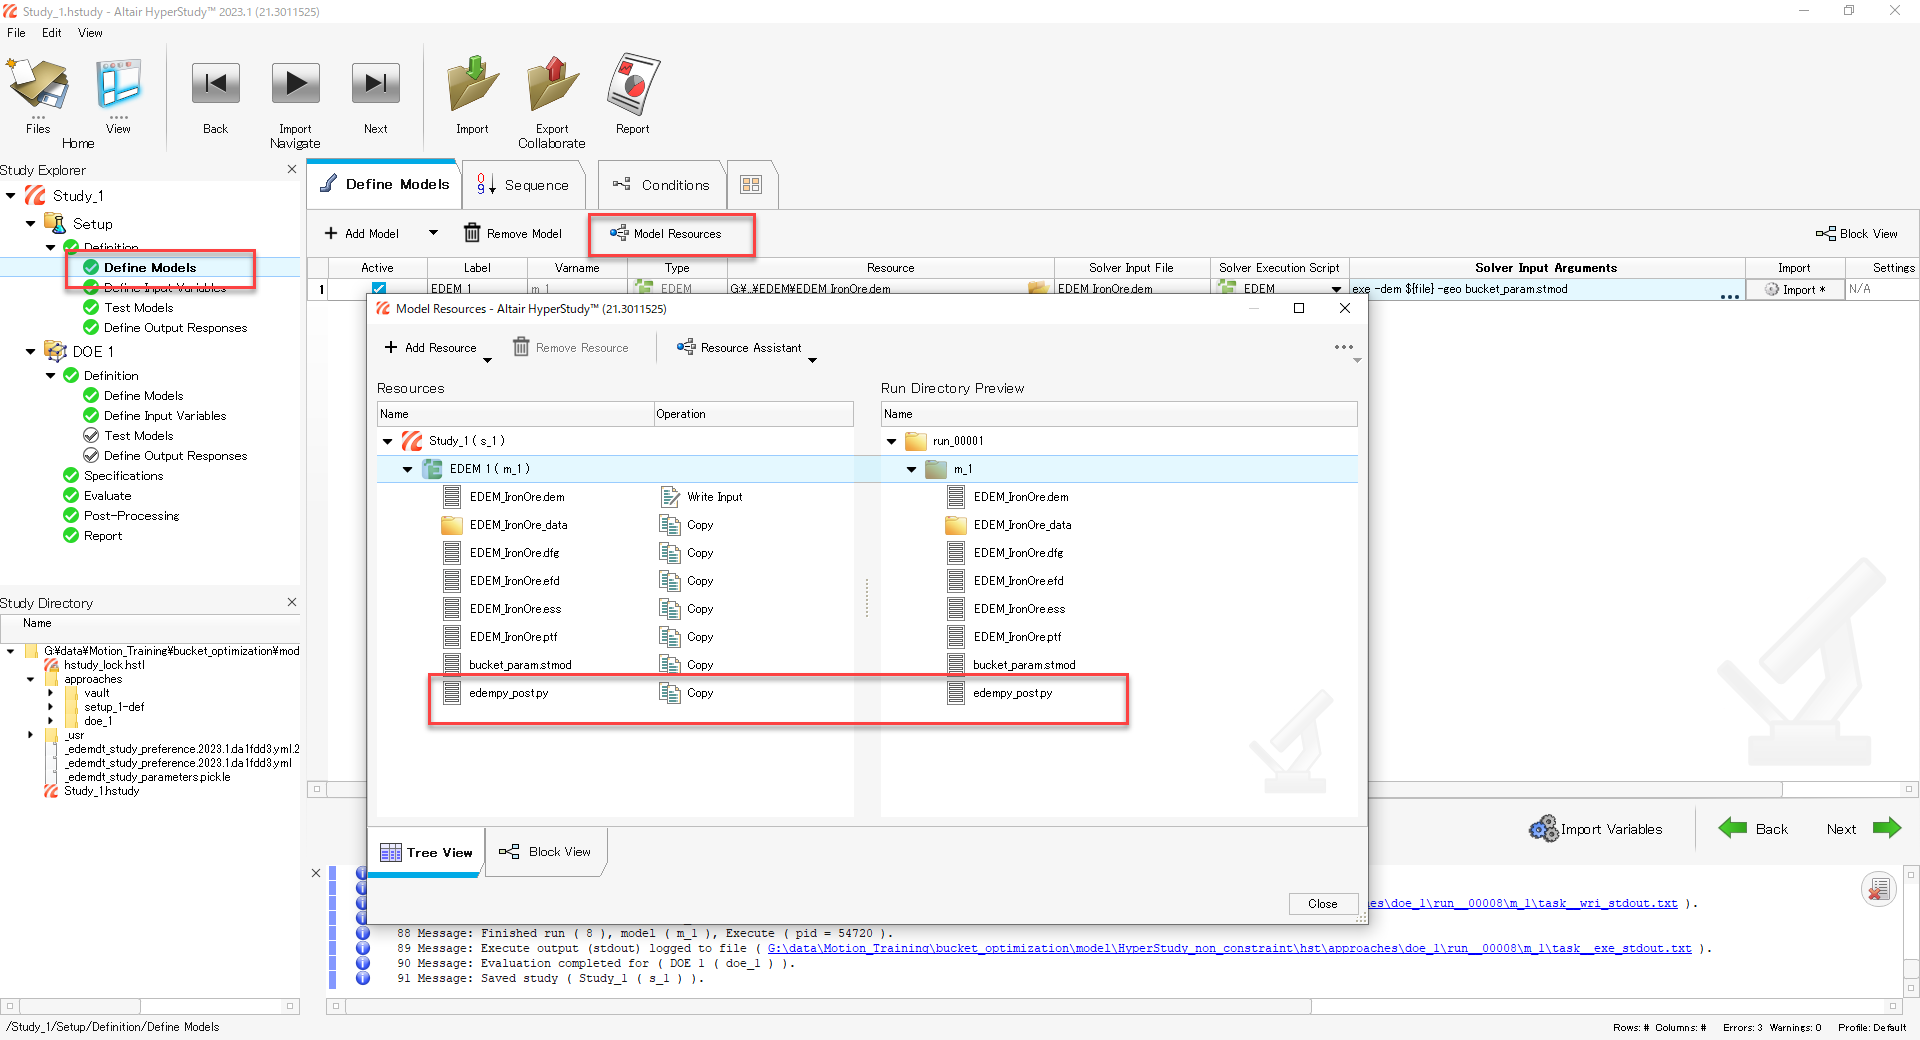
Task: Select the Tree View tab in dialog
Action: pyautogui.click(x=427, y=852)
